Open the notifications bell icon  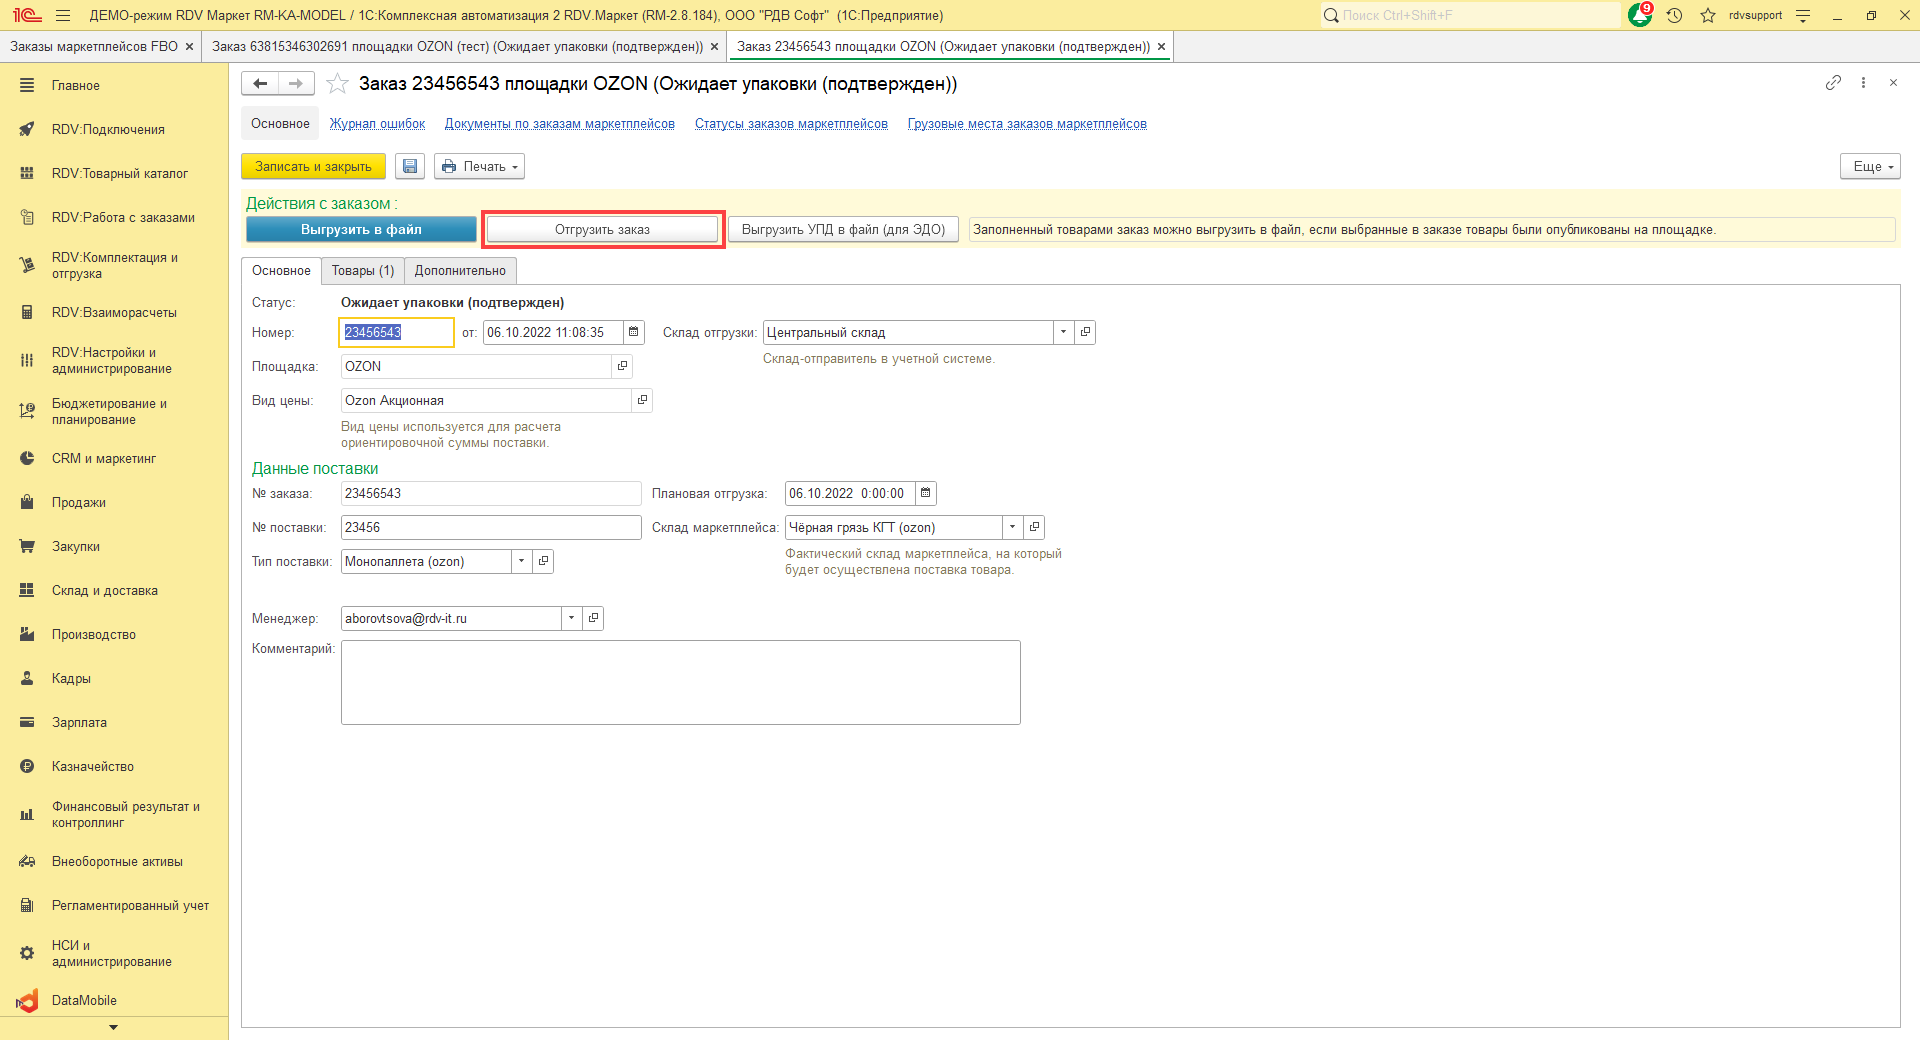click(1640, 15)
